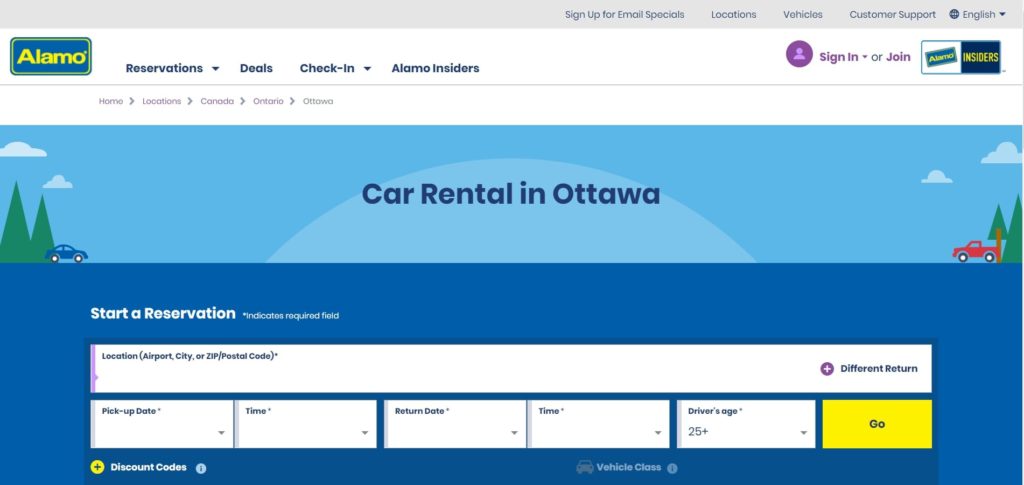The height and width of the screenshot is (485, 1024).
Task: Click the Vehicle Class car icon
Action: [584, 467]
